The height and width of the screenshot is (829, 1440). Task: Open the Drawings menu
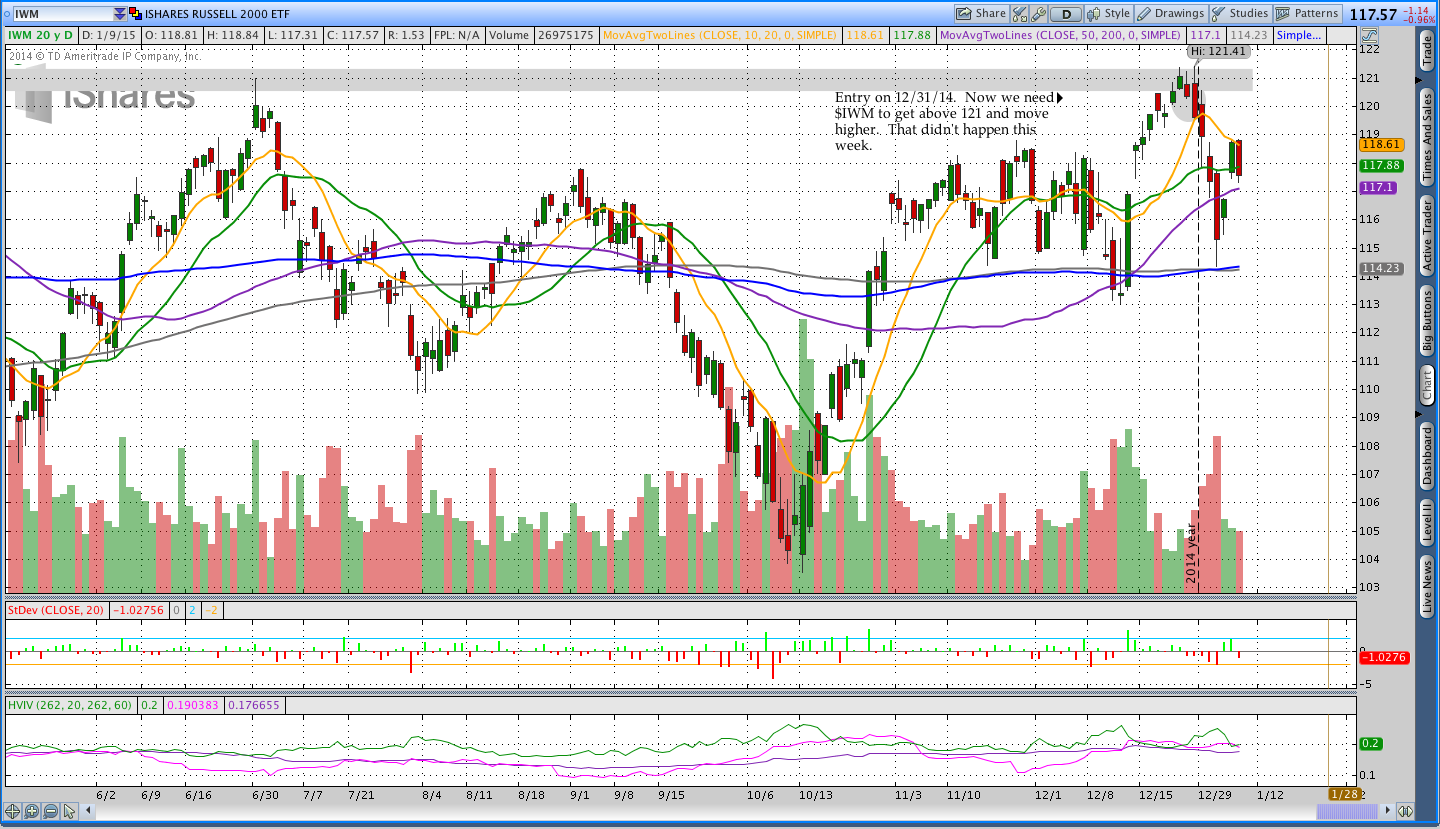(x=1171, y=14)
